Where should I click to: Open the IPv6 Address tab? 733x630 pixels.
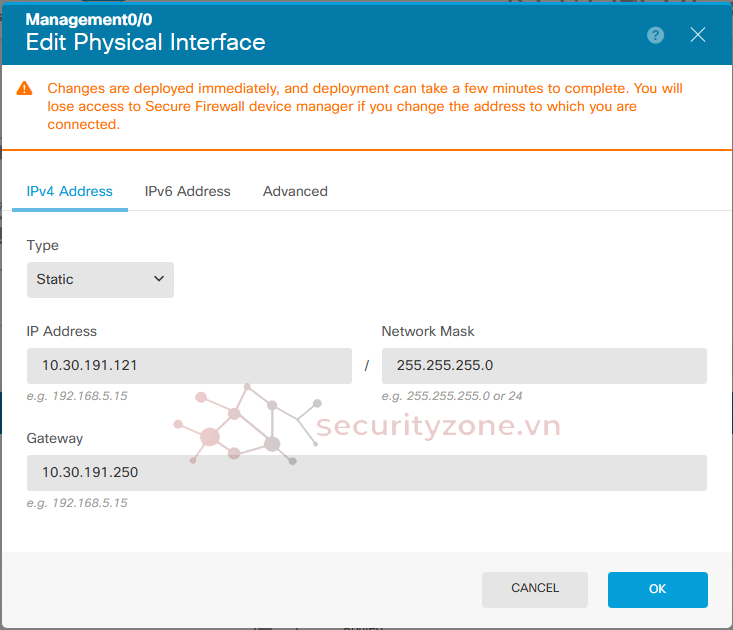[187, 191]
